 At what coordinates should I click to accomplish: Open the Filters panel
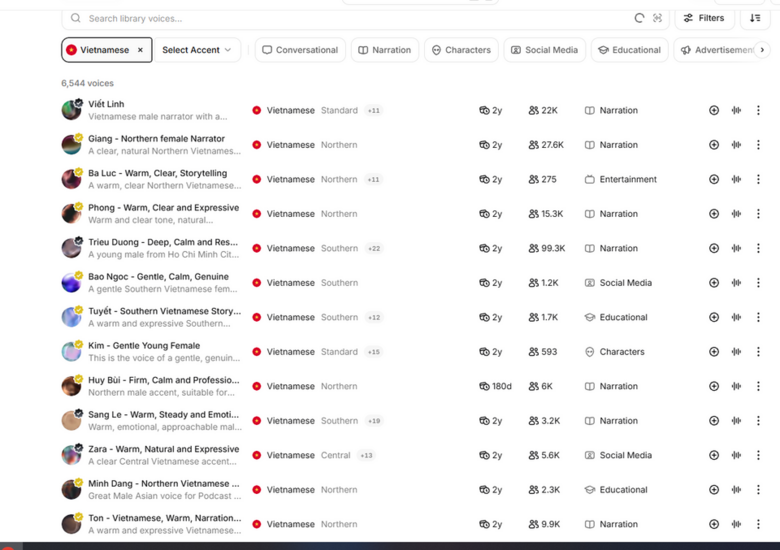tap(704, 18)
